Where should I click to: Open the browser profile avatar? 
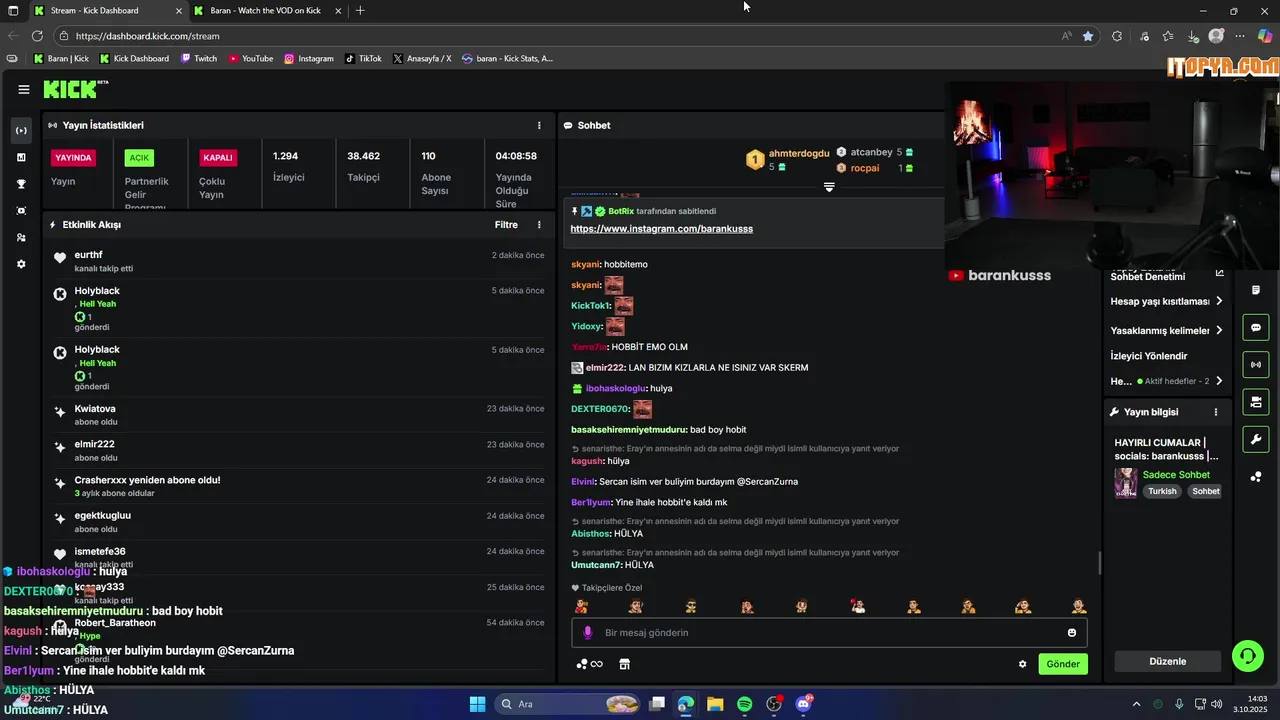[1216, 36]
